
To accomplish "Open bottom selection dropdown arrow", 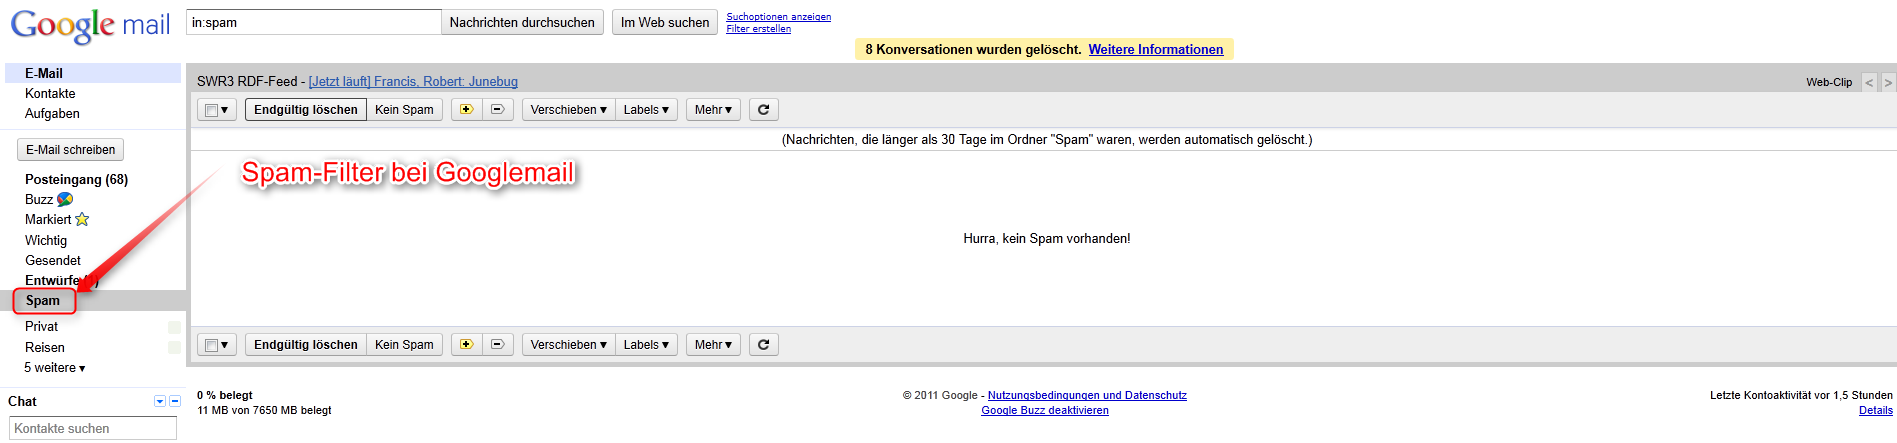I will [225, 345].
